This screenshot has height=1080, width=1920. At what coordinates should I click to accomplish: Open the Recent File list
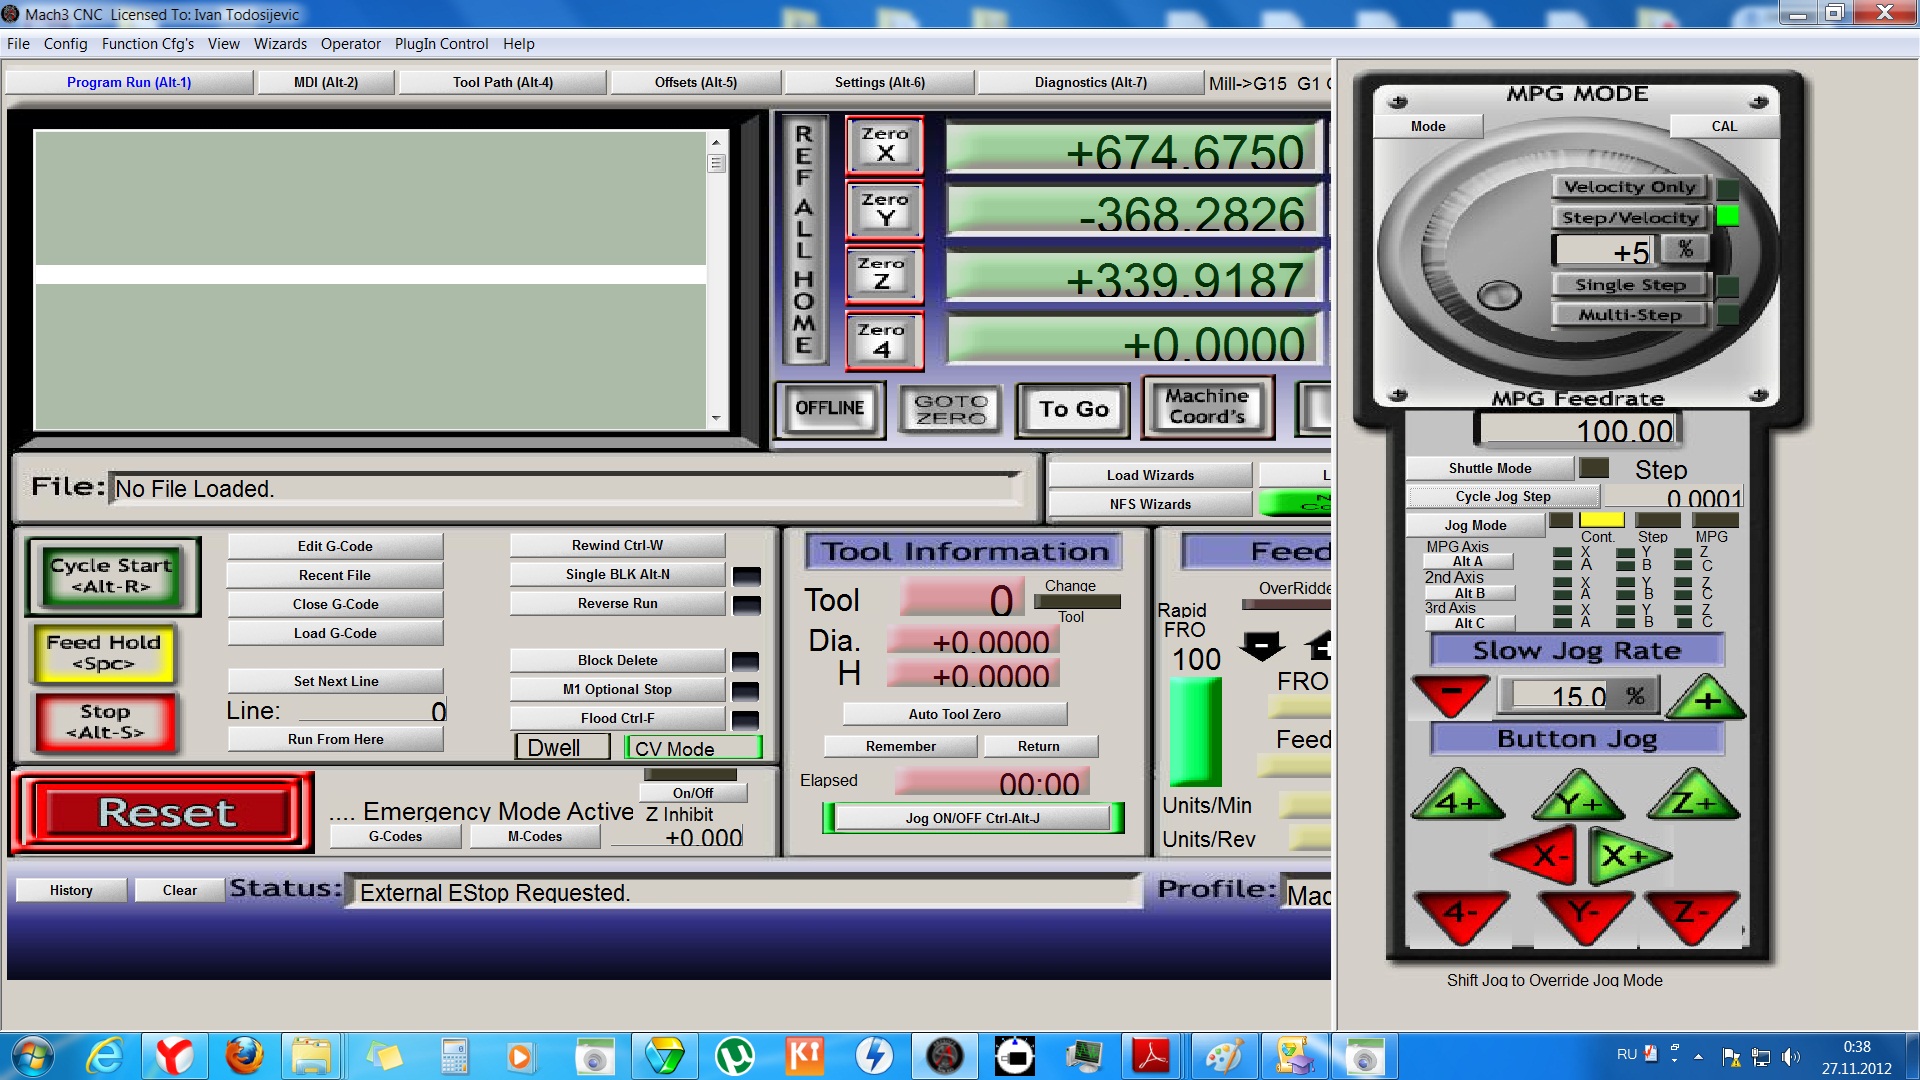[334, 575]
